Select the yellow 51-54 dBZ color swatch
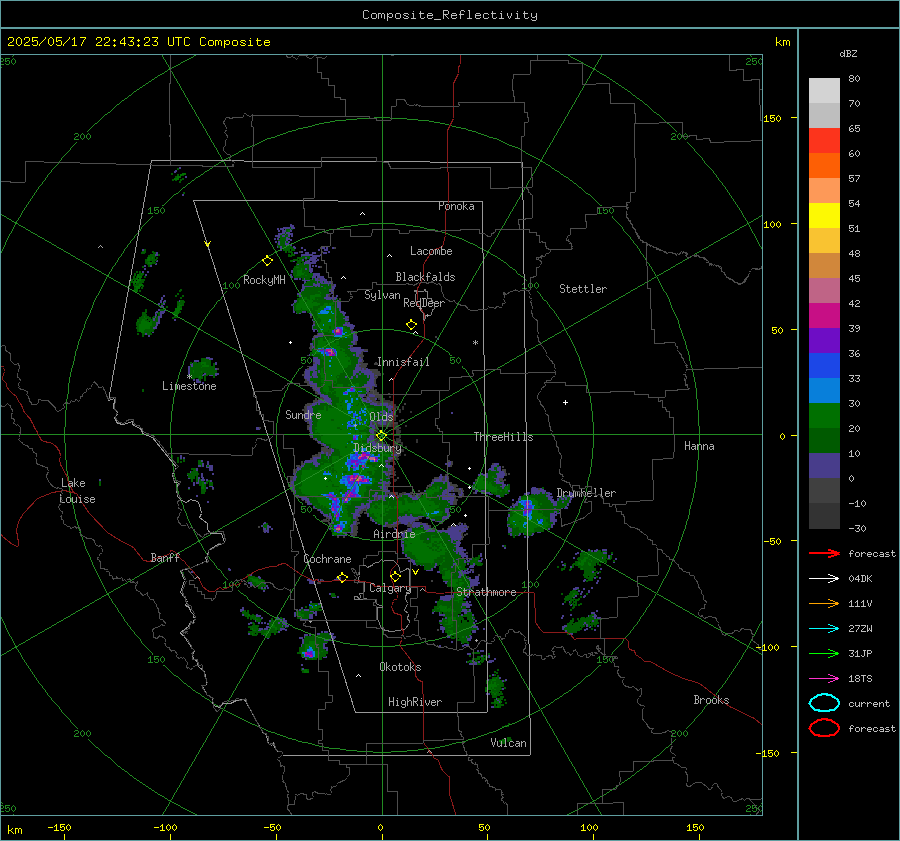The image size is (900, 841). [824, 215]
